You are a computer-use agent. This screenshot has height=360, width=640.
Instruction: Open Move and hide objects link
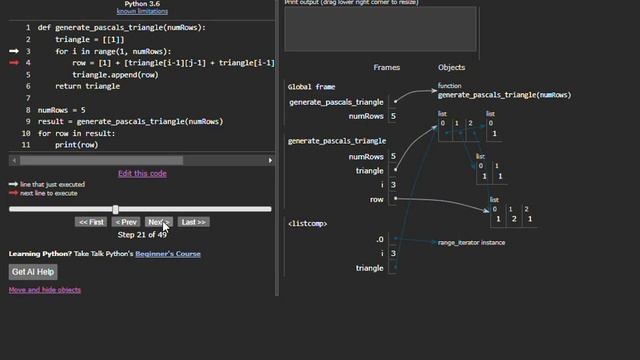[45, 290]
